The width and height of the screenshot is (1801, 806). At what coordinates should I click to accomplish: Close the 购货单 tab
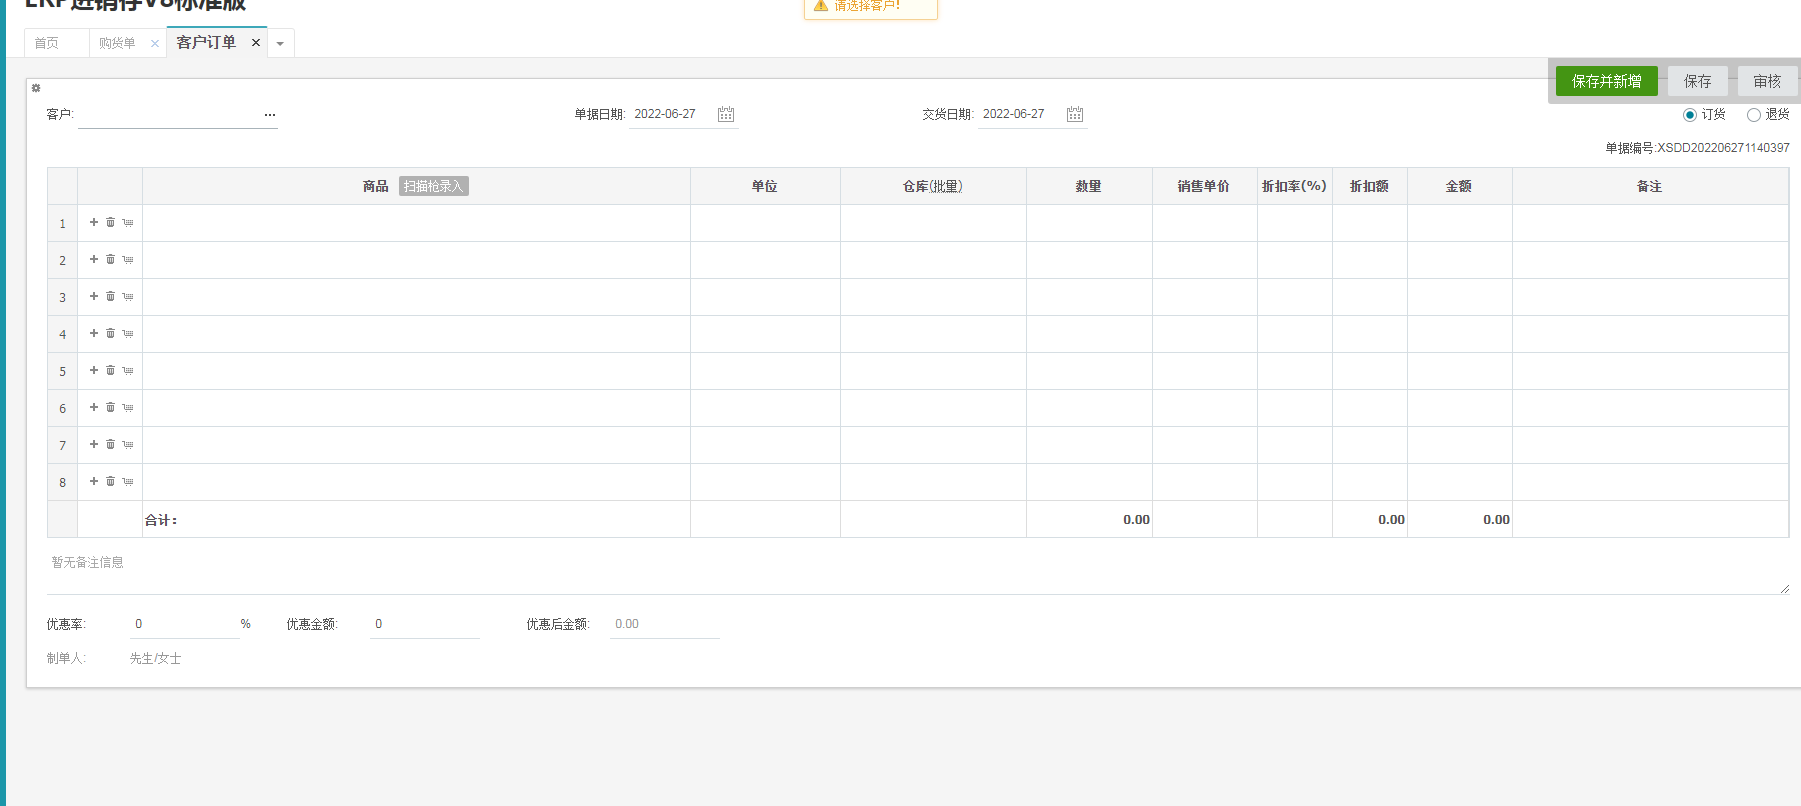pyautogui.click(x=155, y=43)
